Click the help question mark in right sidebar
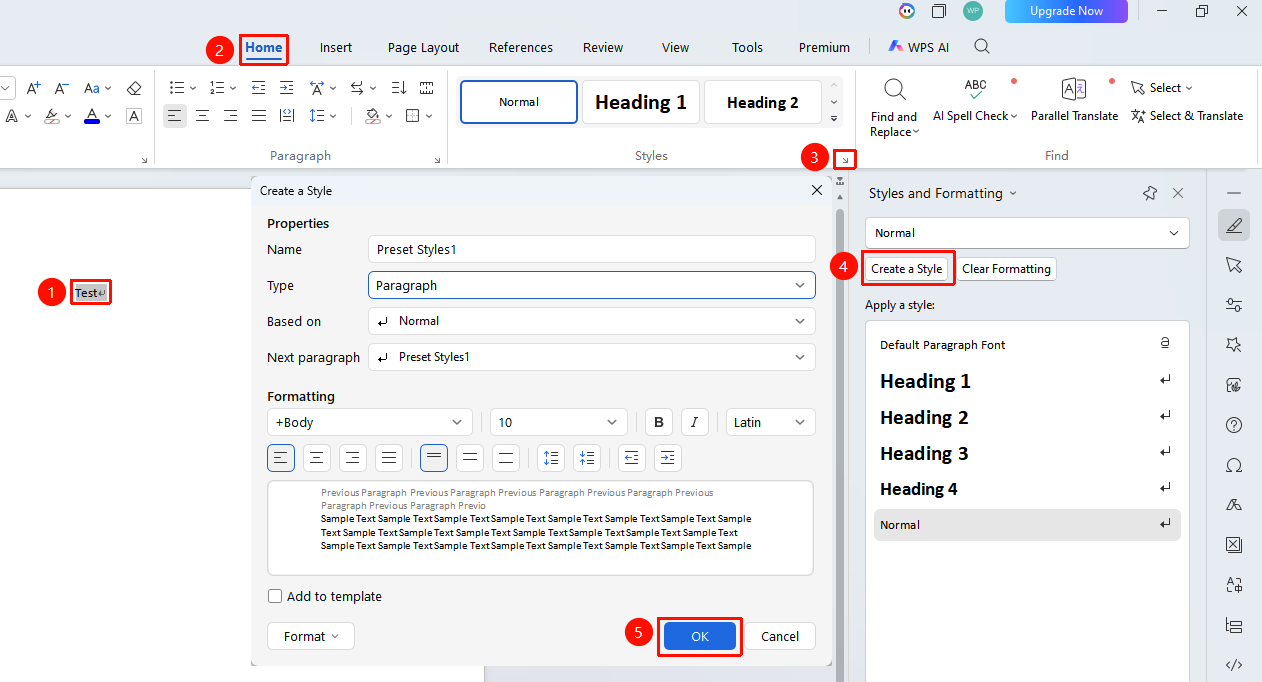The image size is (1262, 682). pos(1234,425)
